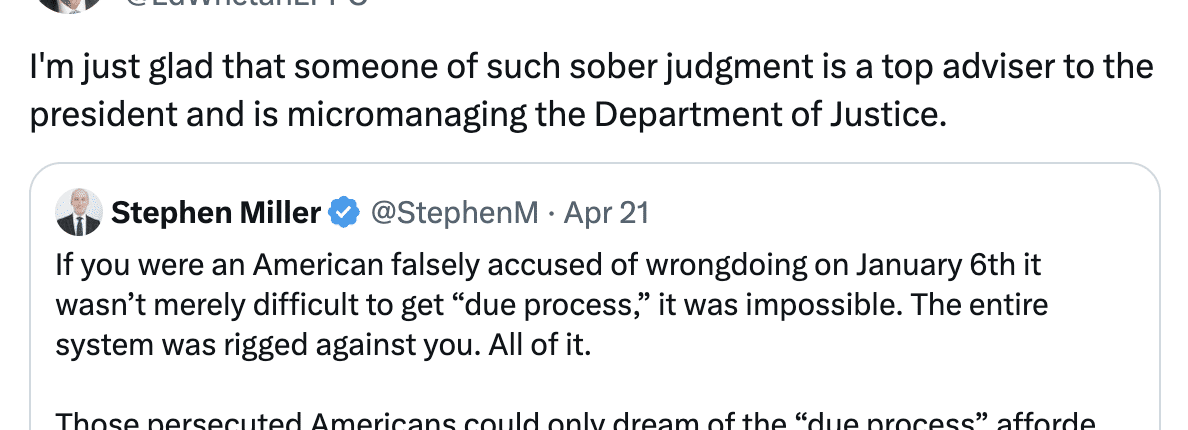Click the "wasn't merely difficult to get" line
This screenshot has width=1188, height=430.
(552, 305)
